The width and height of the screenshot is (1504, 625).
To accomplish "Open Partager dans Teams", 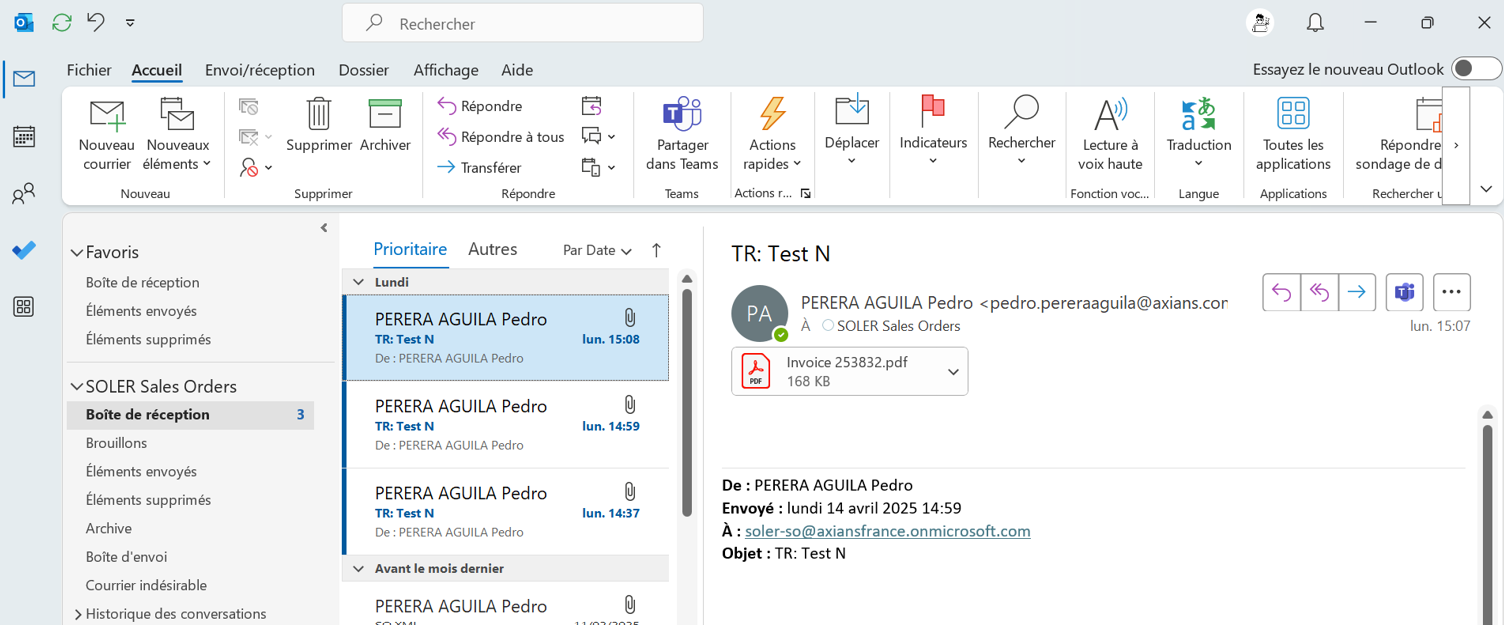I will click(x=682, y=115).
